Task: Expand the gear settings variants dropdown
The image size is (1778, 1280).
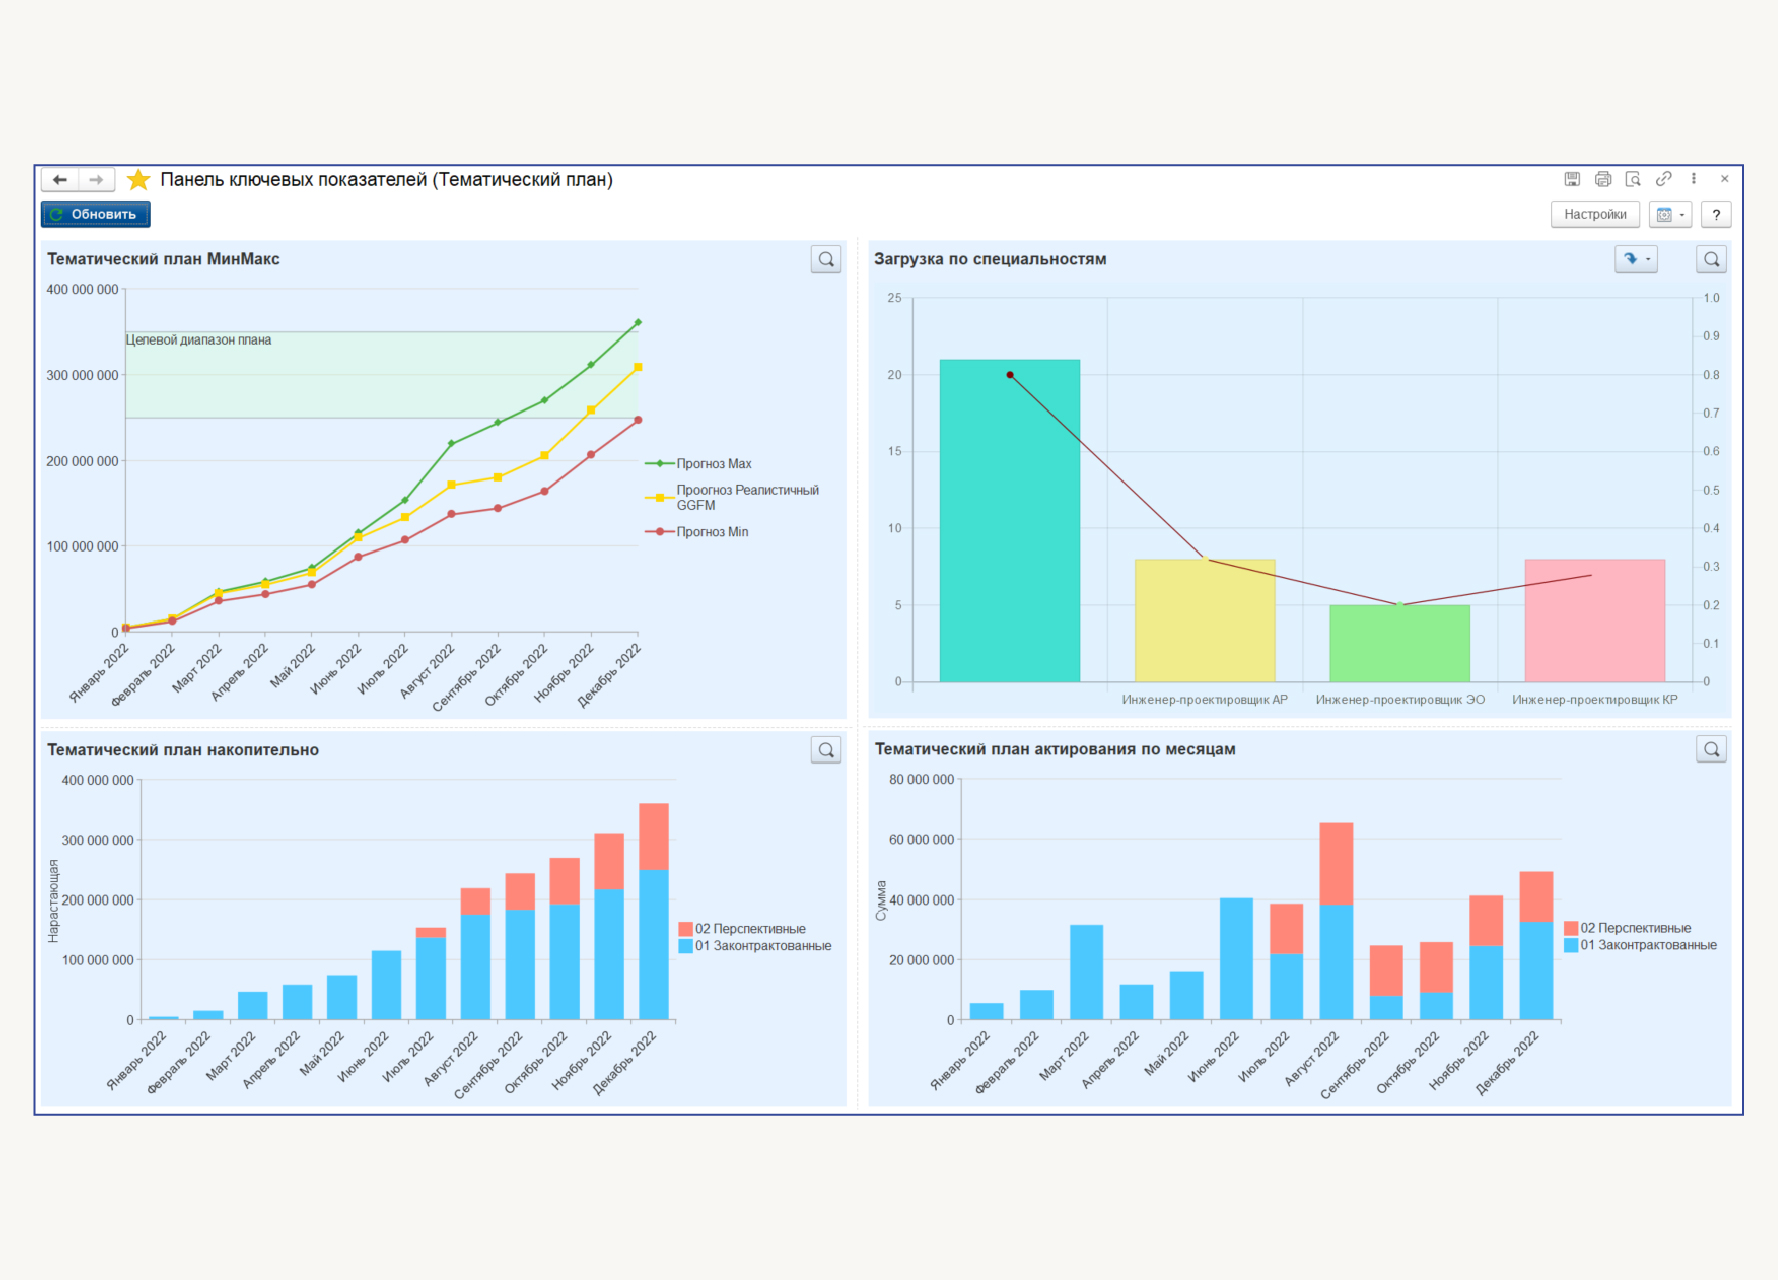Action: (1671, 215)
